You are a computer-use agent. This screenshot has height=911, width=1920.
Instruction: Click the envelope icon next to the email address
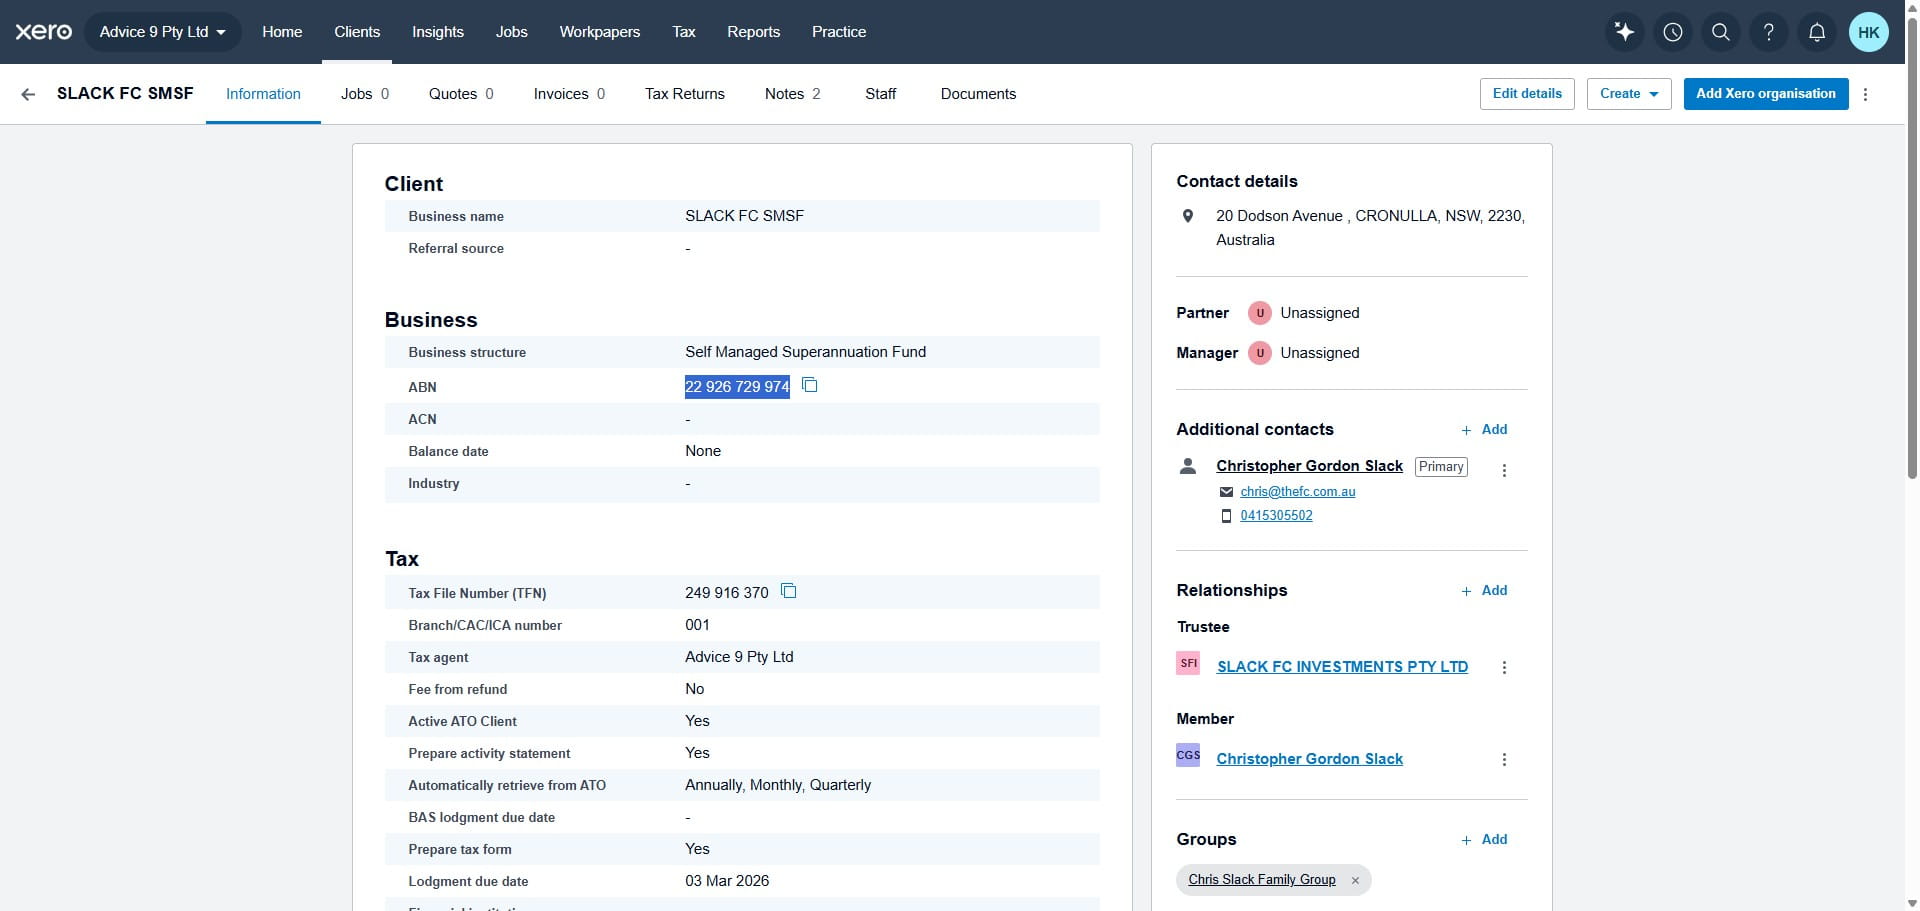tap(1226, 492)
